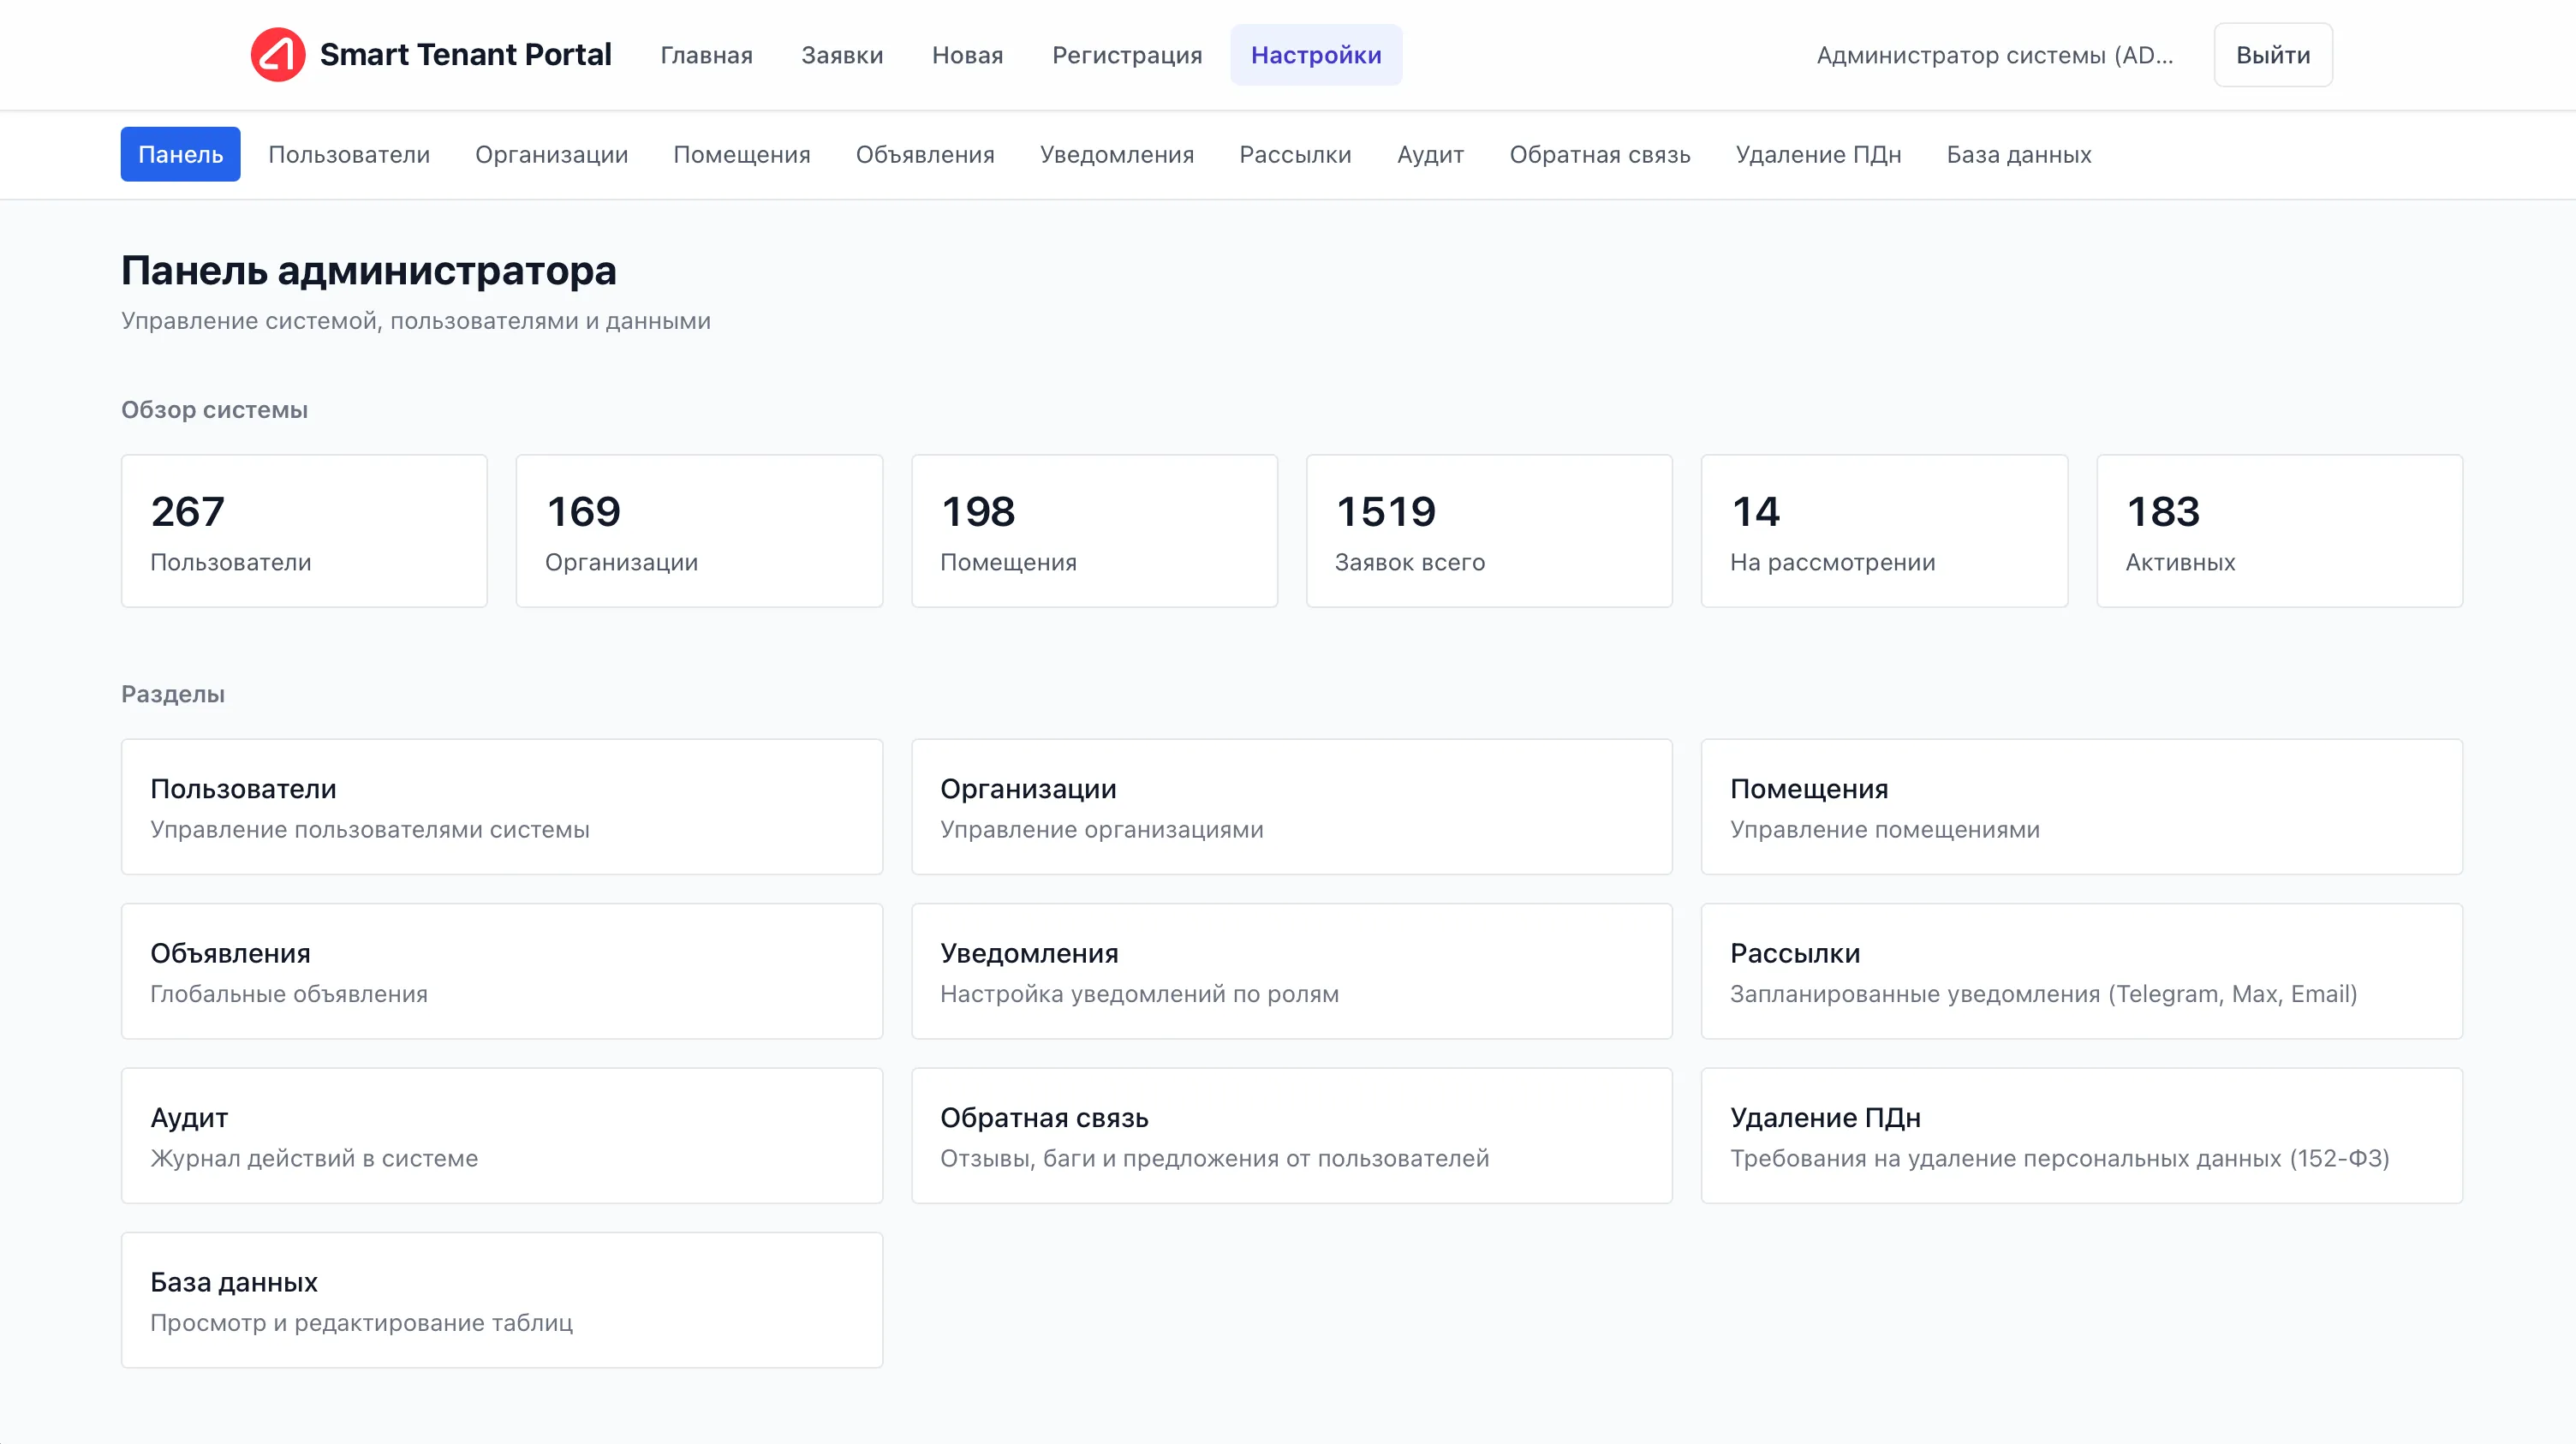Viewport: 2576px width, 1444px height.
Task: Open the Рассылки section card
Action: click(2082, 971)
